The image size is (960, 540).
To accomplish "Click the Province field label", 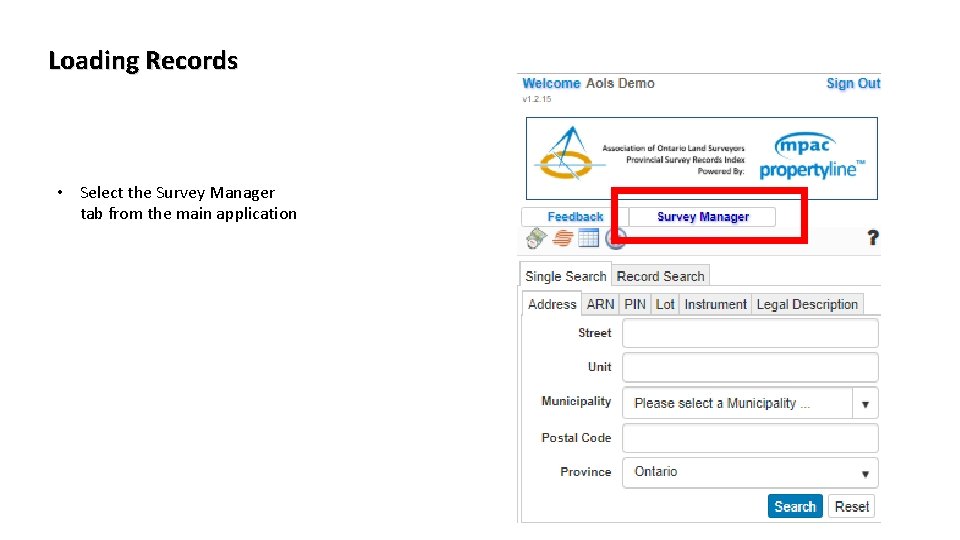I will (x=585, y=472).
